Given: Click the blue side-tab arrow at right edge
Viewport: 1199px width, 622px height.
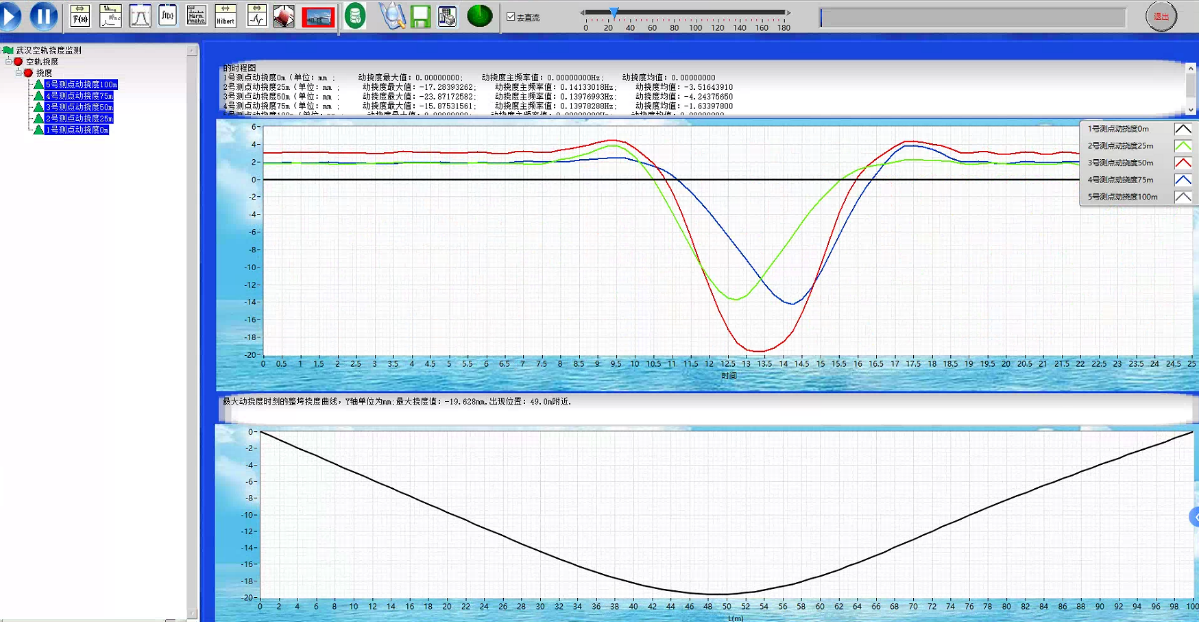Looking at the screenshot, I should tap(1194, 518).
